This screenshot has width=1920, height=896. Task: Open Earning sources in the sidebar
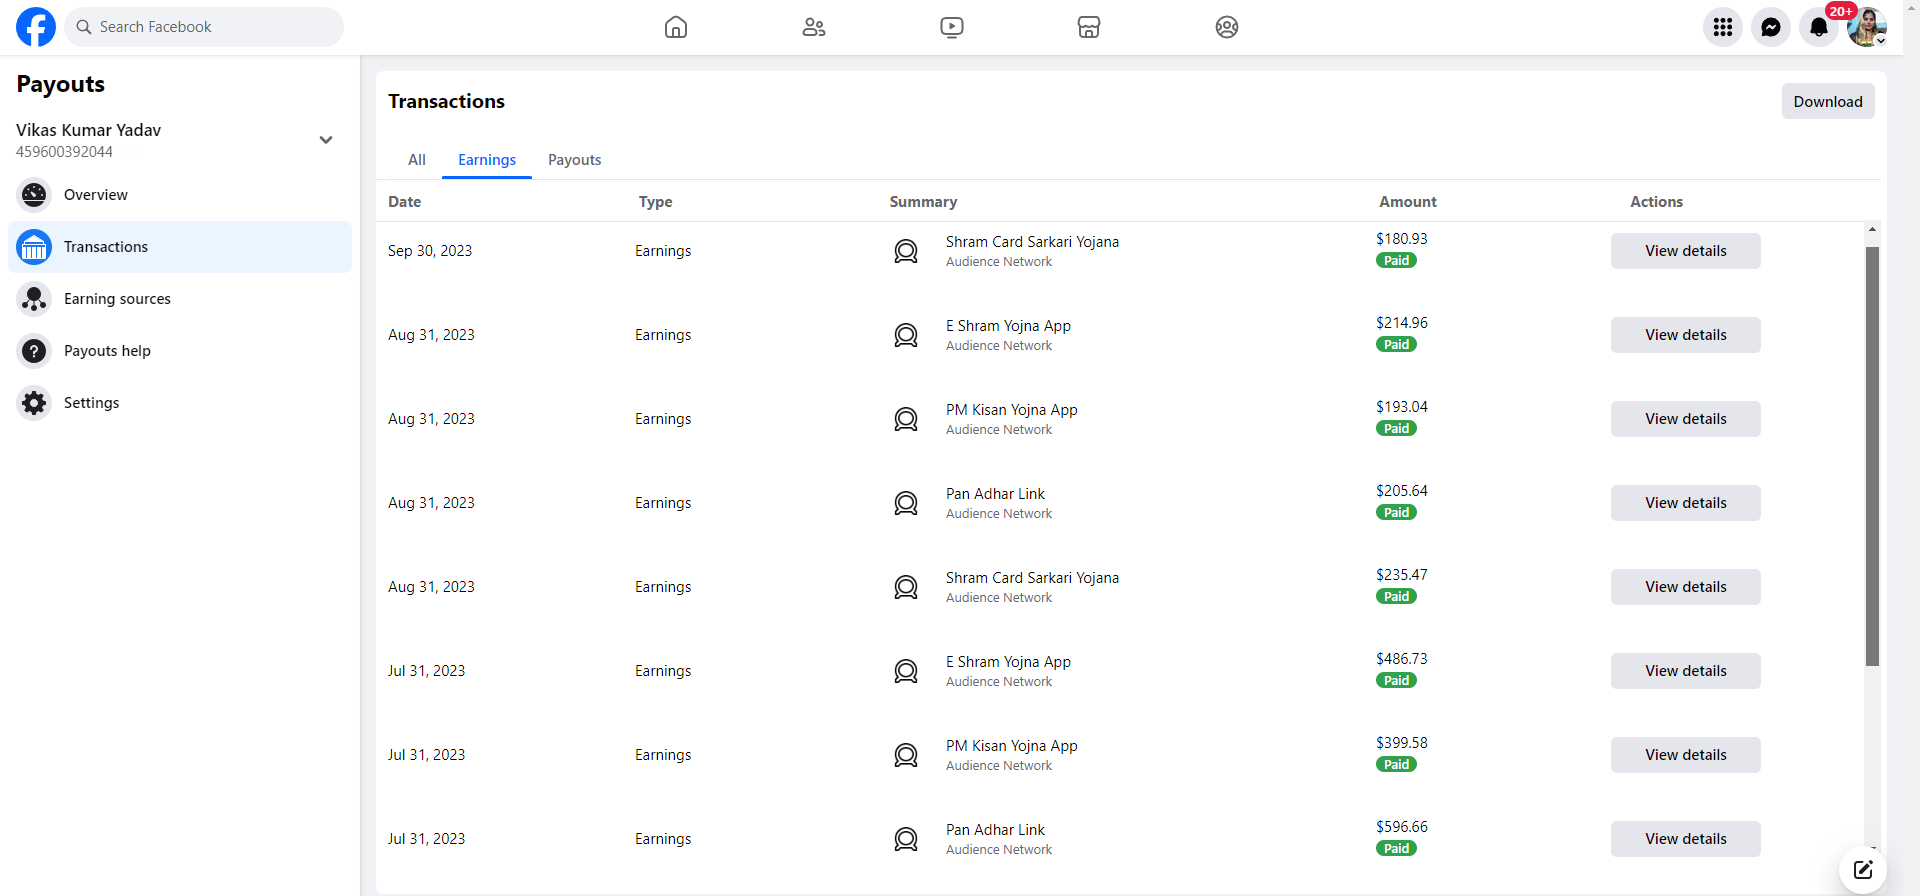[180, 299]
